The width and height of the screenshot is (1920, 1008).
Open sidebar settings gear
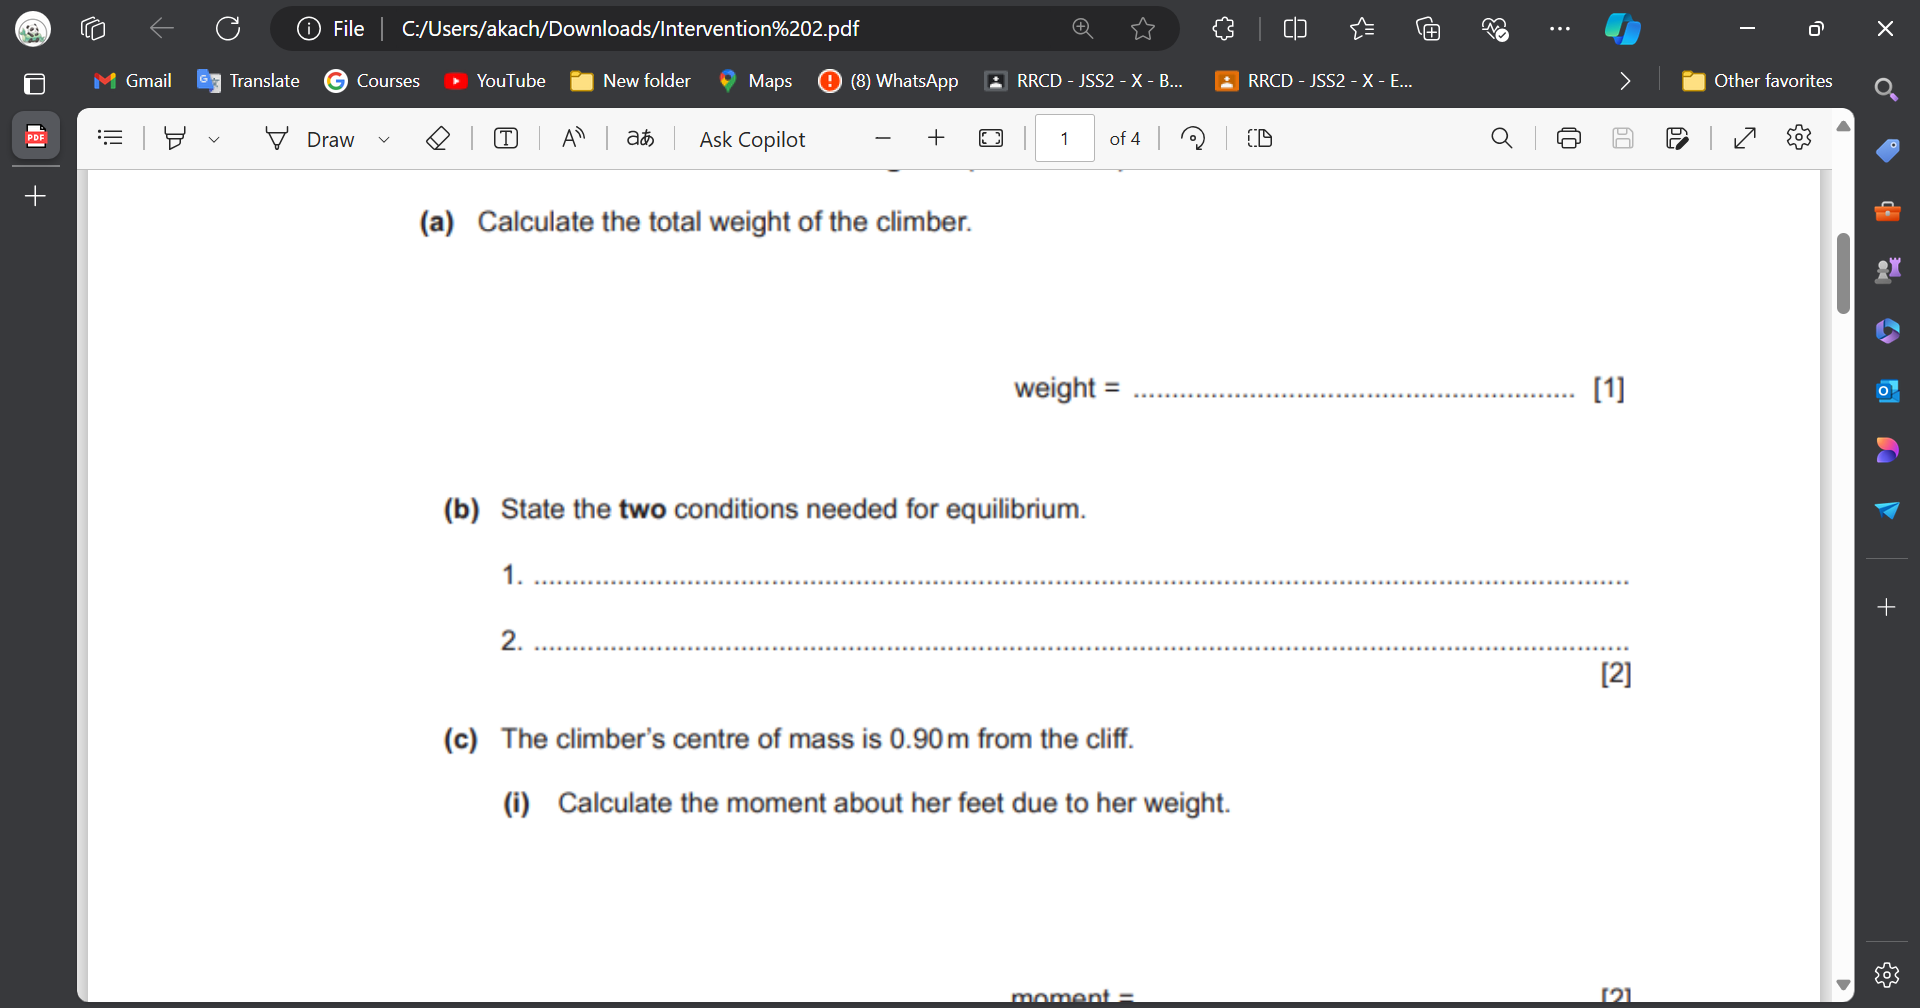click(1887, 974)
